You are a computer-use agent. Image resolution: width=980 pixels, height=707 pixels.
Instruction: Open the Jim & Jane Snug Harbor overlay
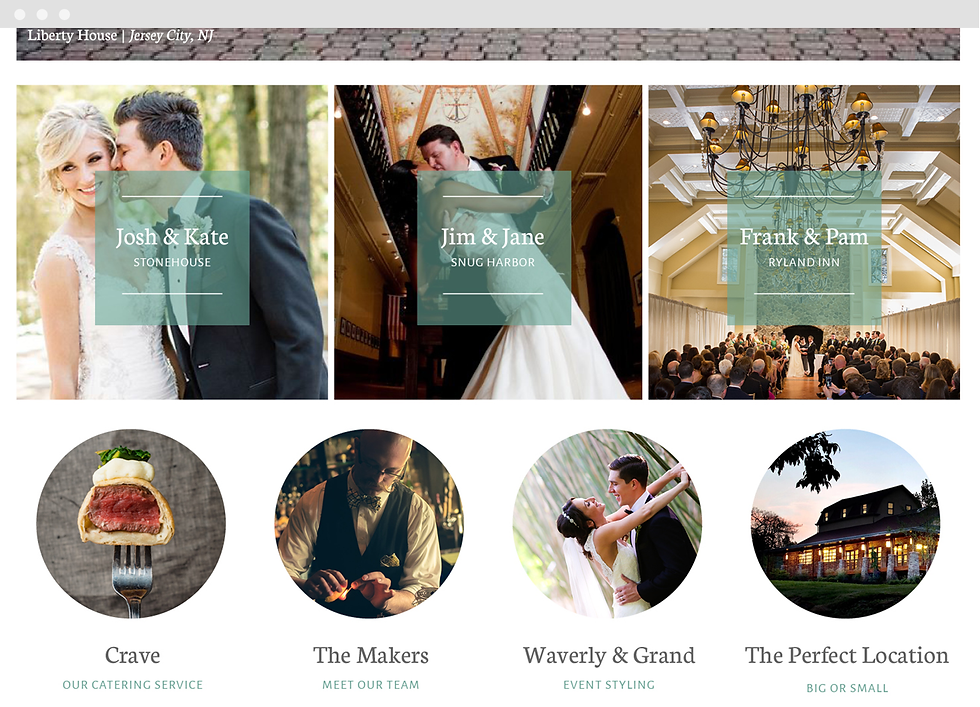494,248
